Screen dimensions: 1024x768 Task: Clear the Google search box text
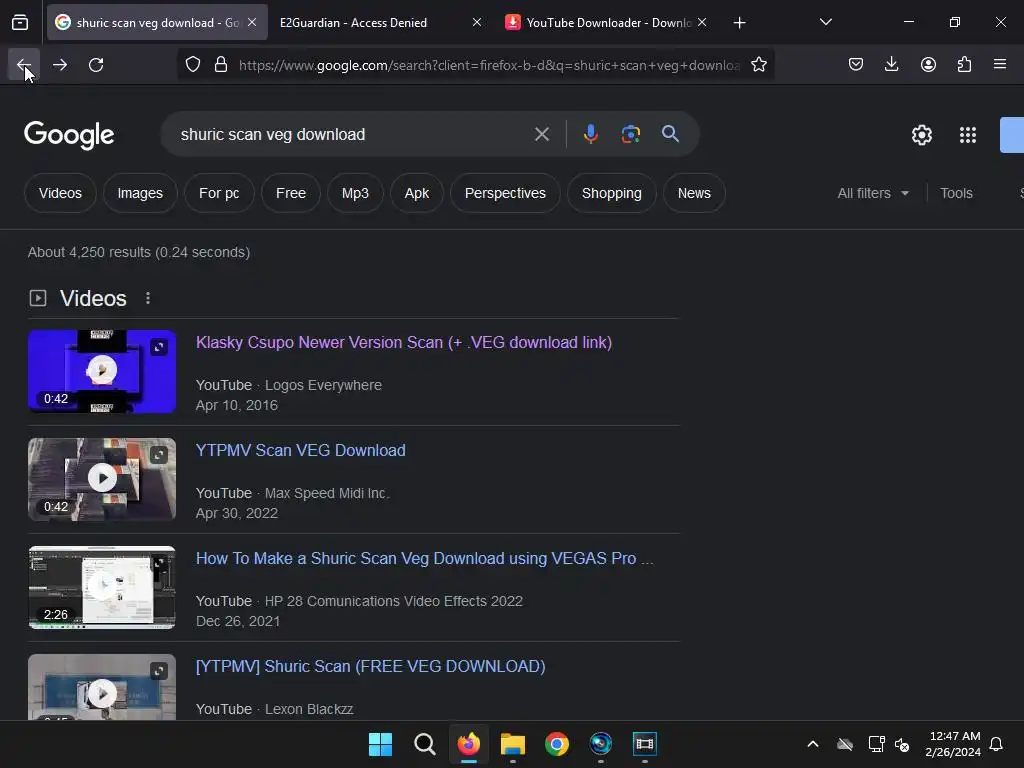coord(541,135)
